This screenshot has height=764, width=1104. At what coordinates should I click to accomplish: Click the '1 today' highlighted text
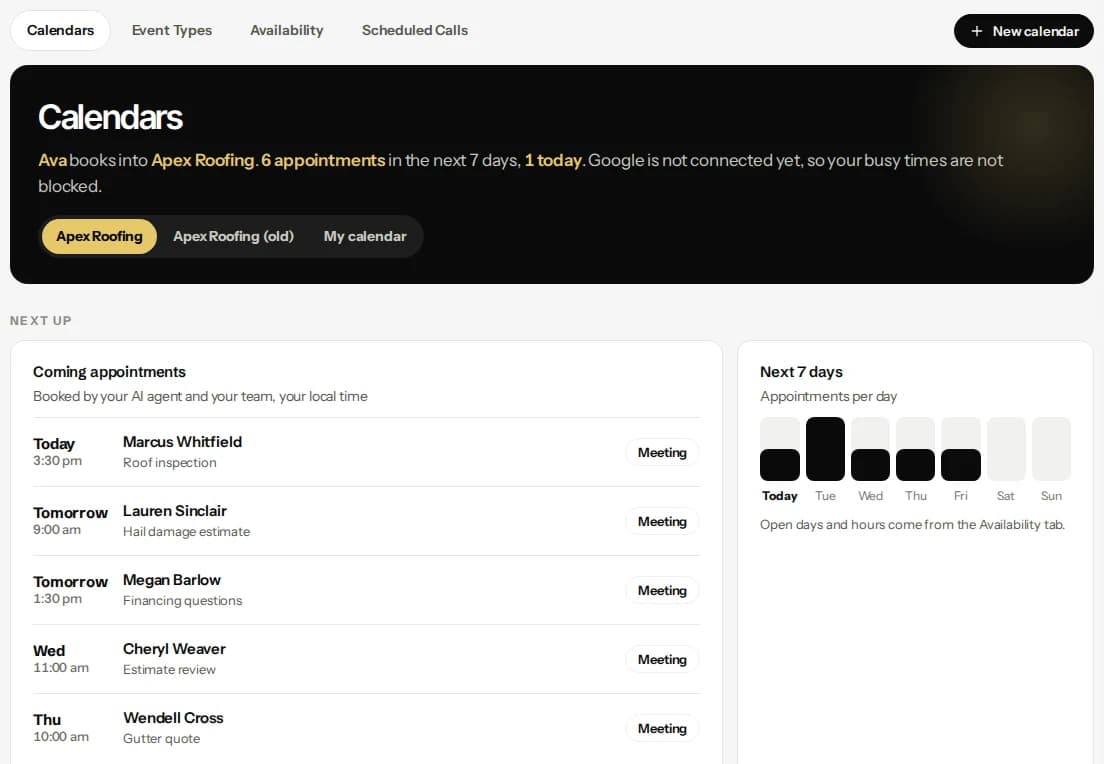(x=553, y=161)
